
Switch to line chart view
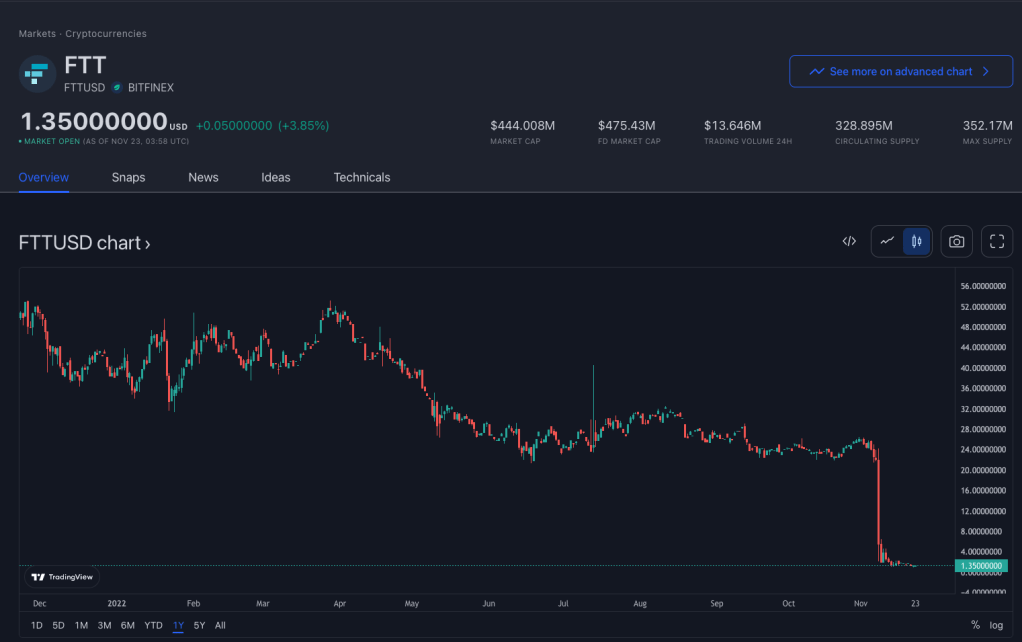click(x=887, y=241)
